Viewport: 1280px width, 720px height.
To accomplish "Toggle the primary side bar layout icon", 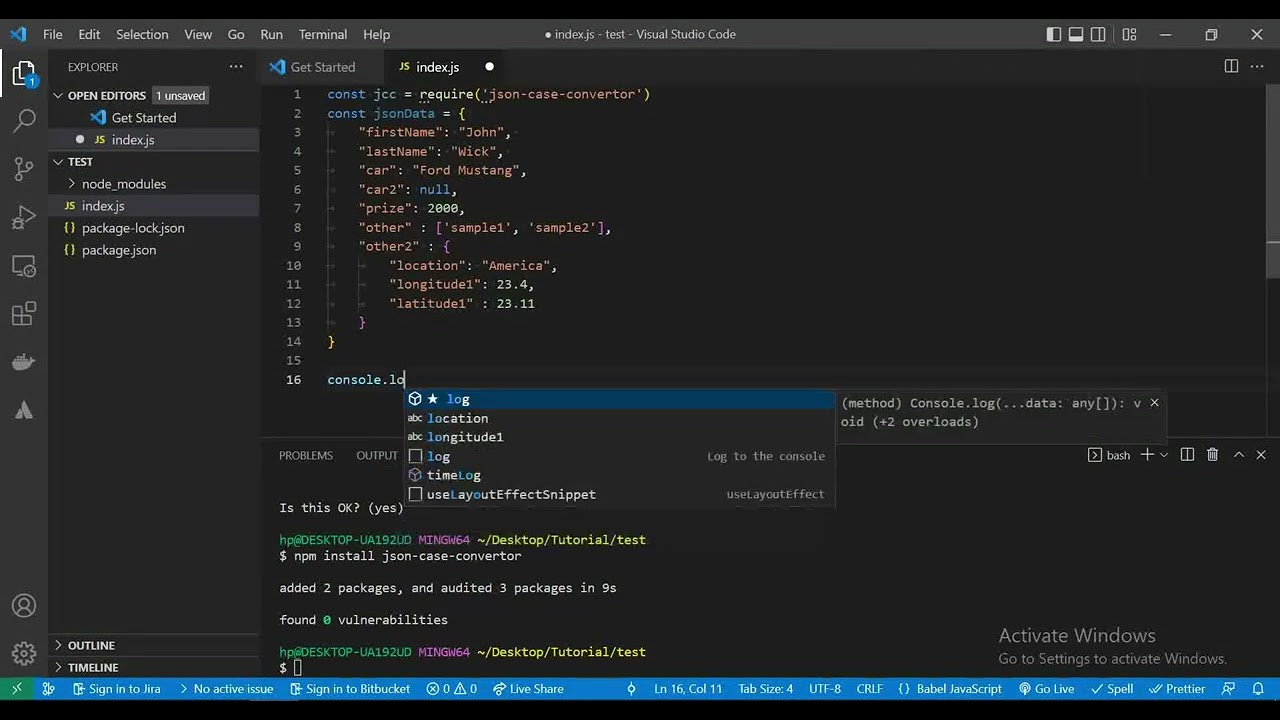I will 1054,34.
